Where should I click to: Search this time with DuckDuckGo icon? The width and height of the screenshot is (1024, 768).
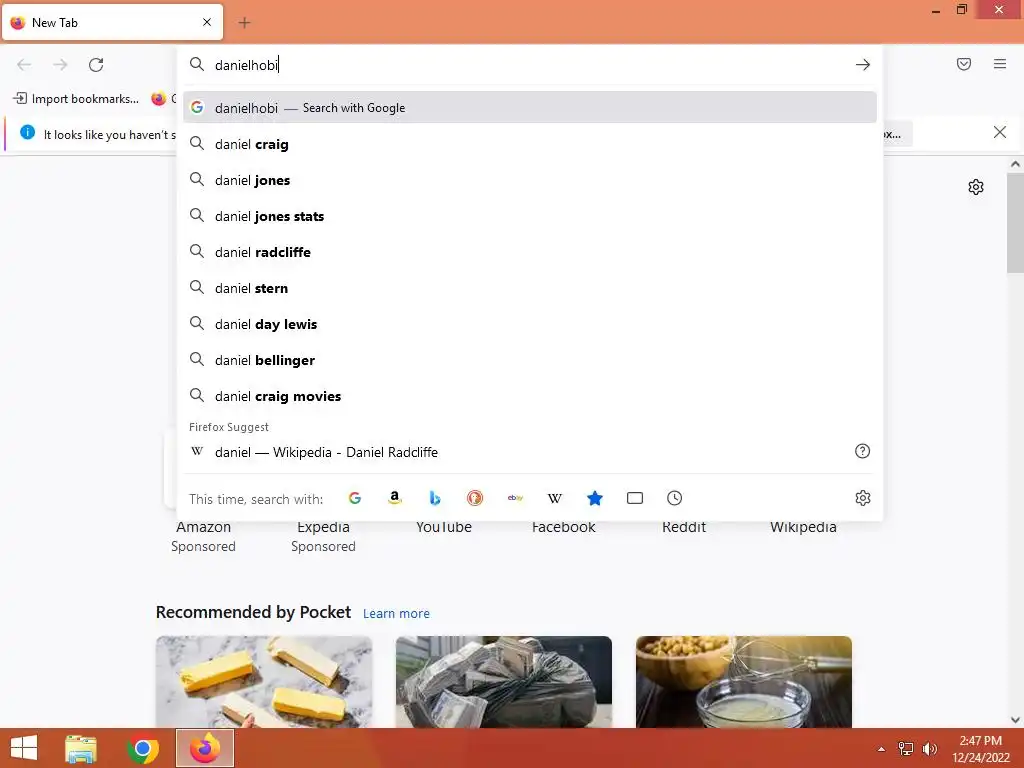(x=475, y=498)
